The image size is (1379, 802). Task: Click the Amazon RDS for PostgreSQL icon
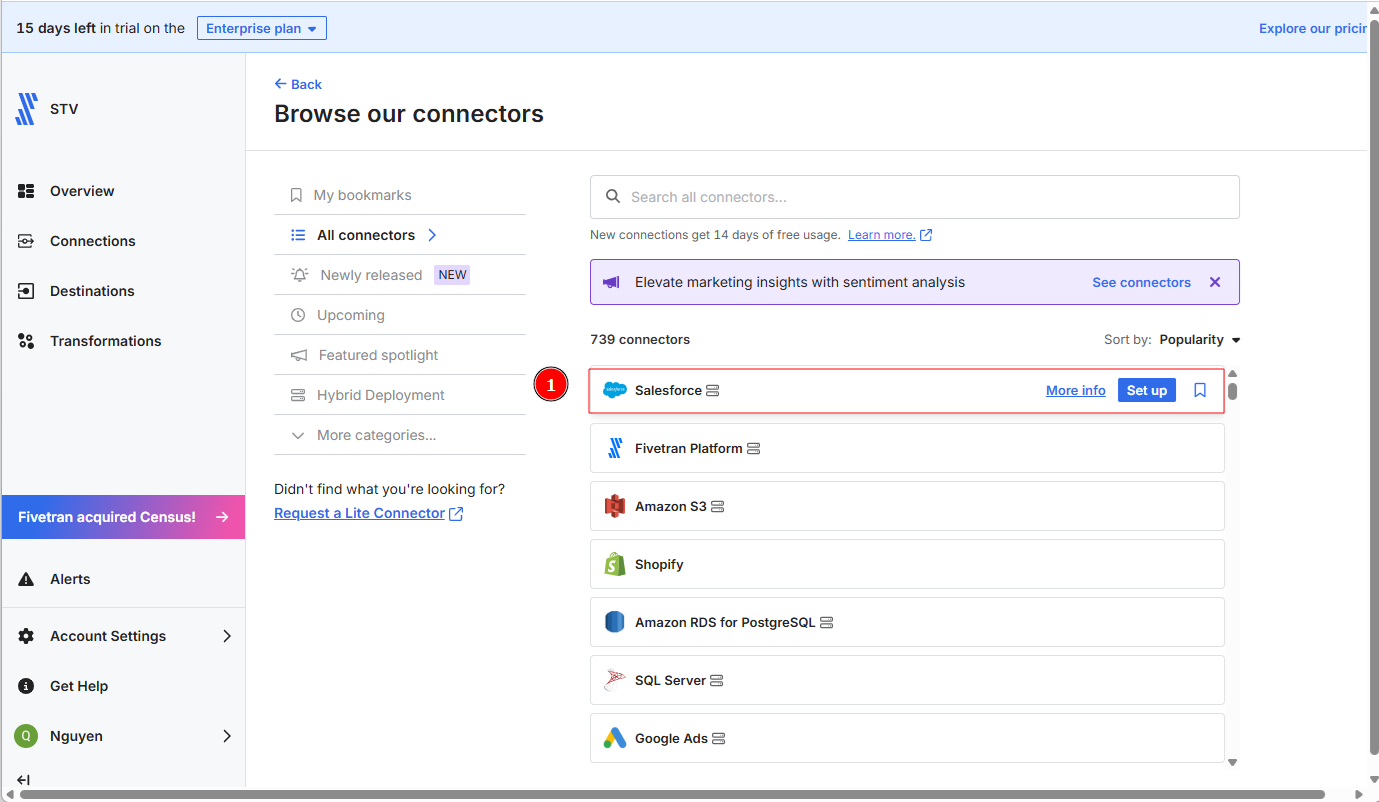(x=615, y=622)
